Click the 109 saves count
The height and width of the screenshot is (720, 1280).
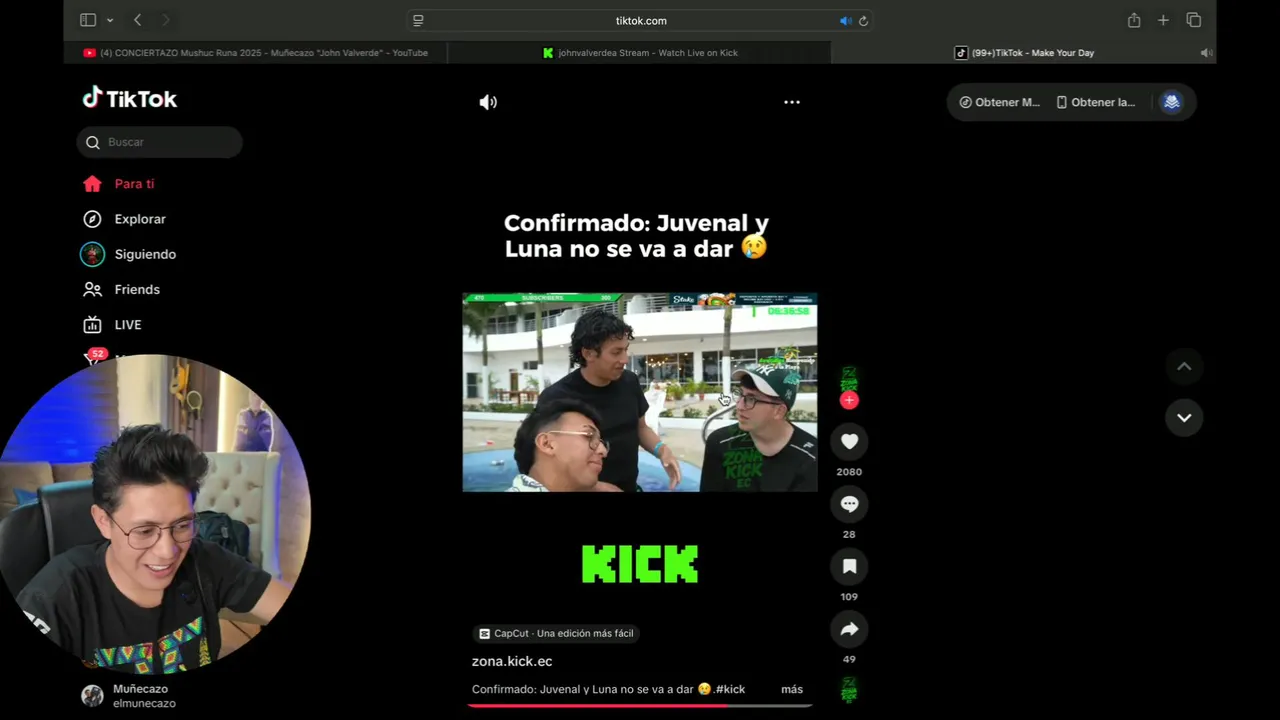click(x=849, y=597)
